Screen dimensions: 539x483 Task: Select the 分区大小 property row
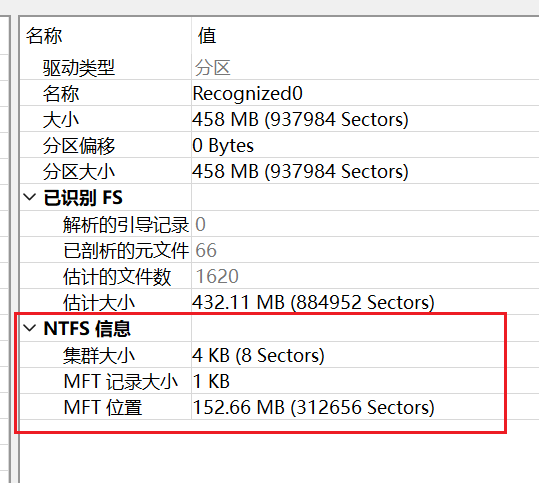(279, 171)
